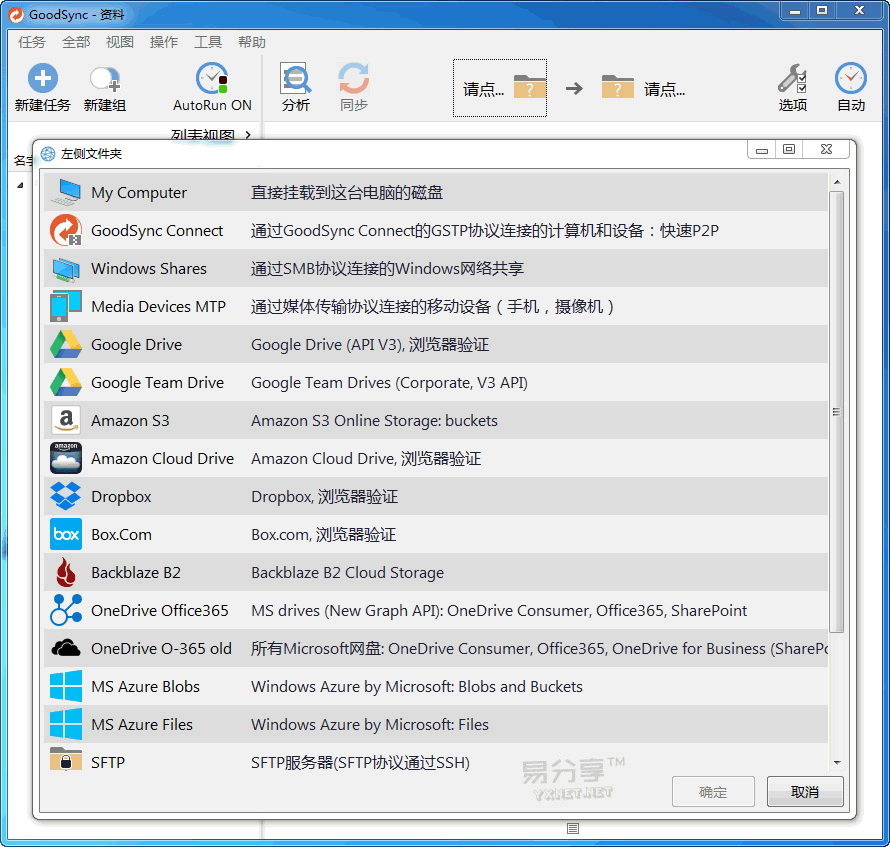
Task: Select the Dropbox icon
Action: pyautogui.click(x=66, y=496)
